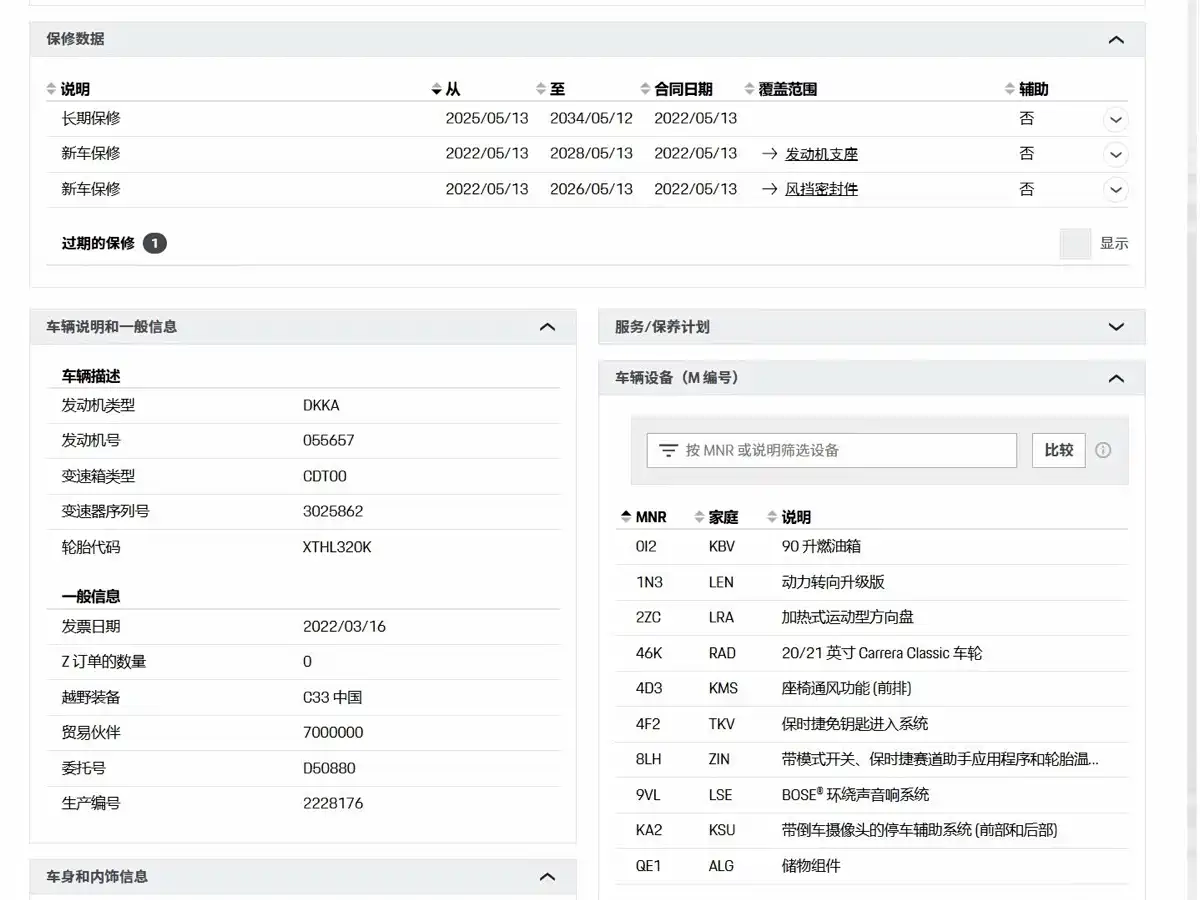Focus the MNR filter input field
Viewport: 1200px width, 900px height.
[832, 450]
